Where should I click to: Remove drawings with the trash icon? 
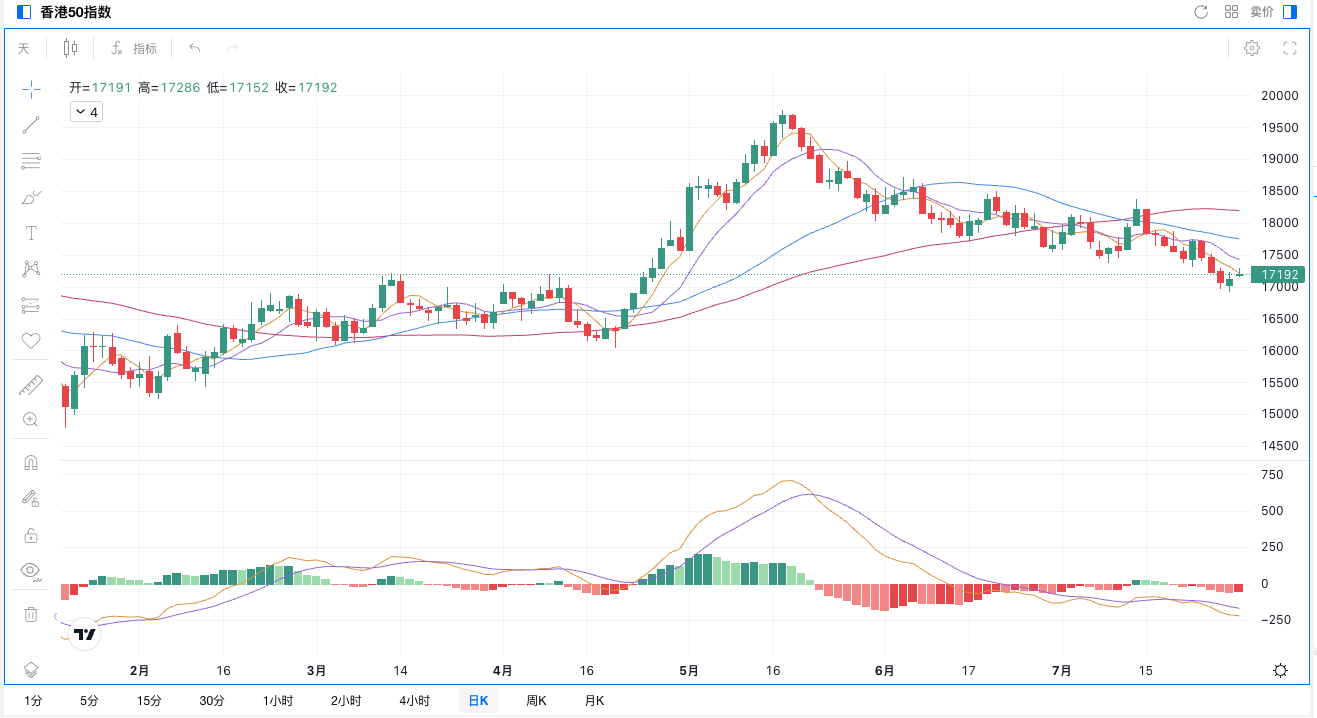tap(31, 614)
